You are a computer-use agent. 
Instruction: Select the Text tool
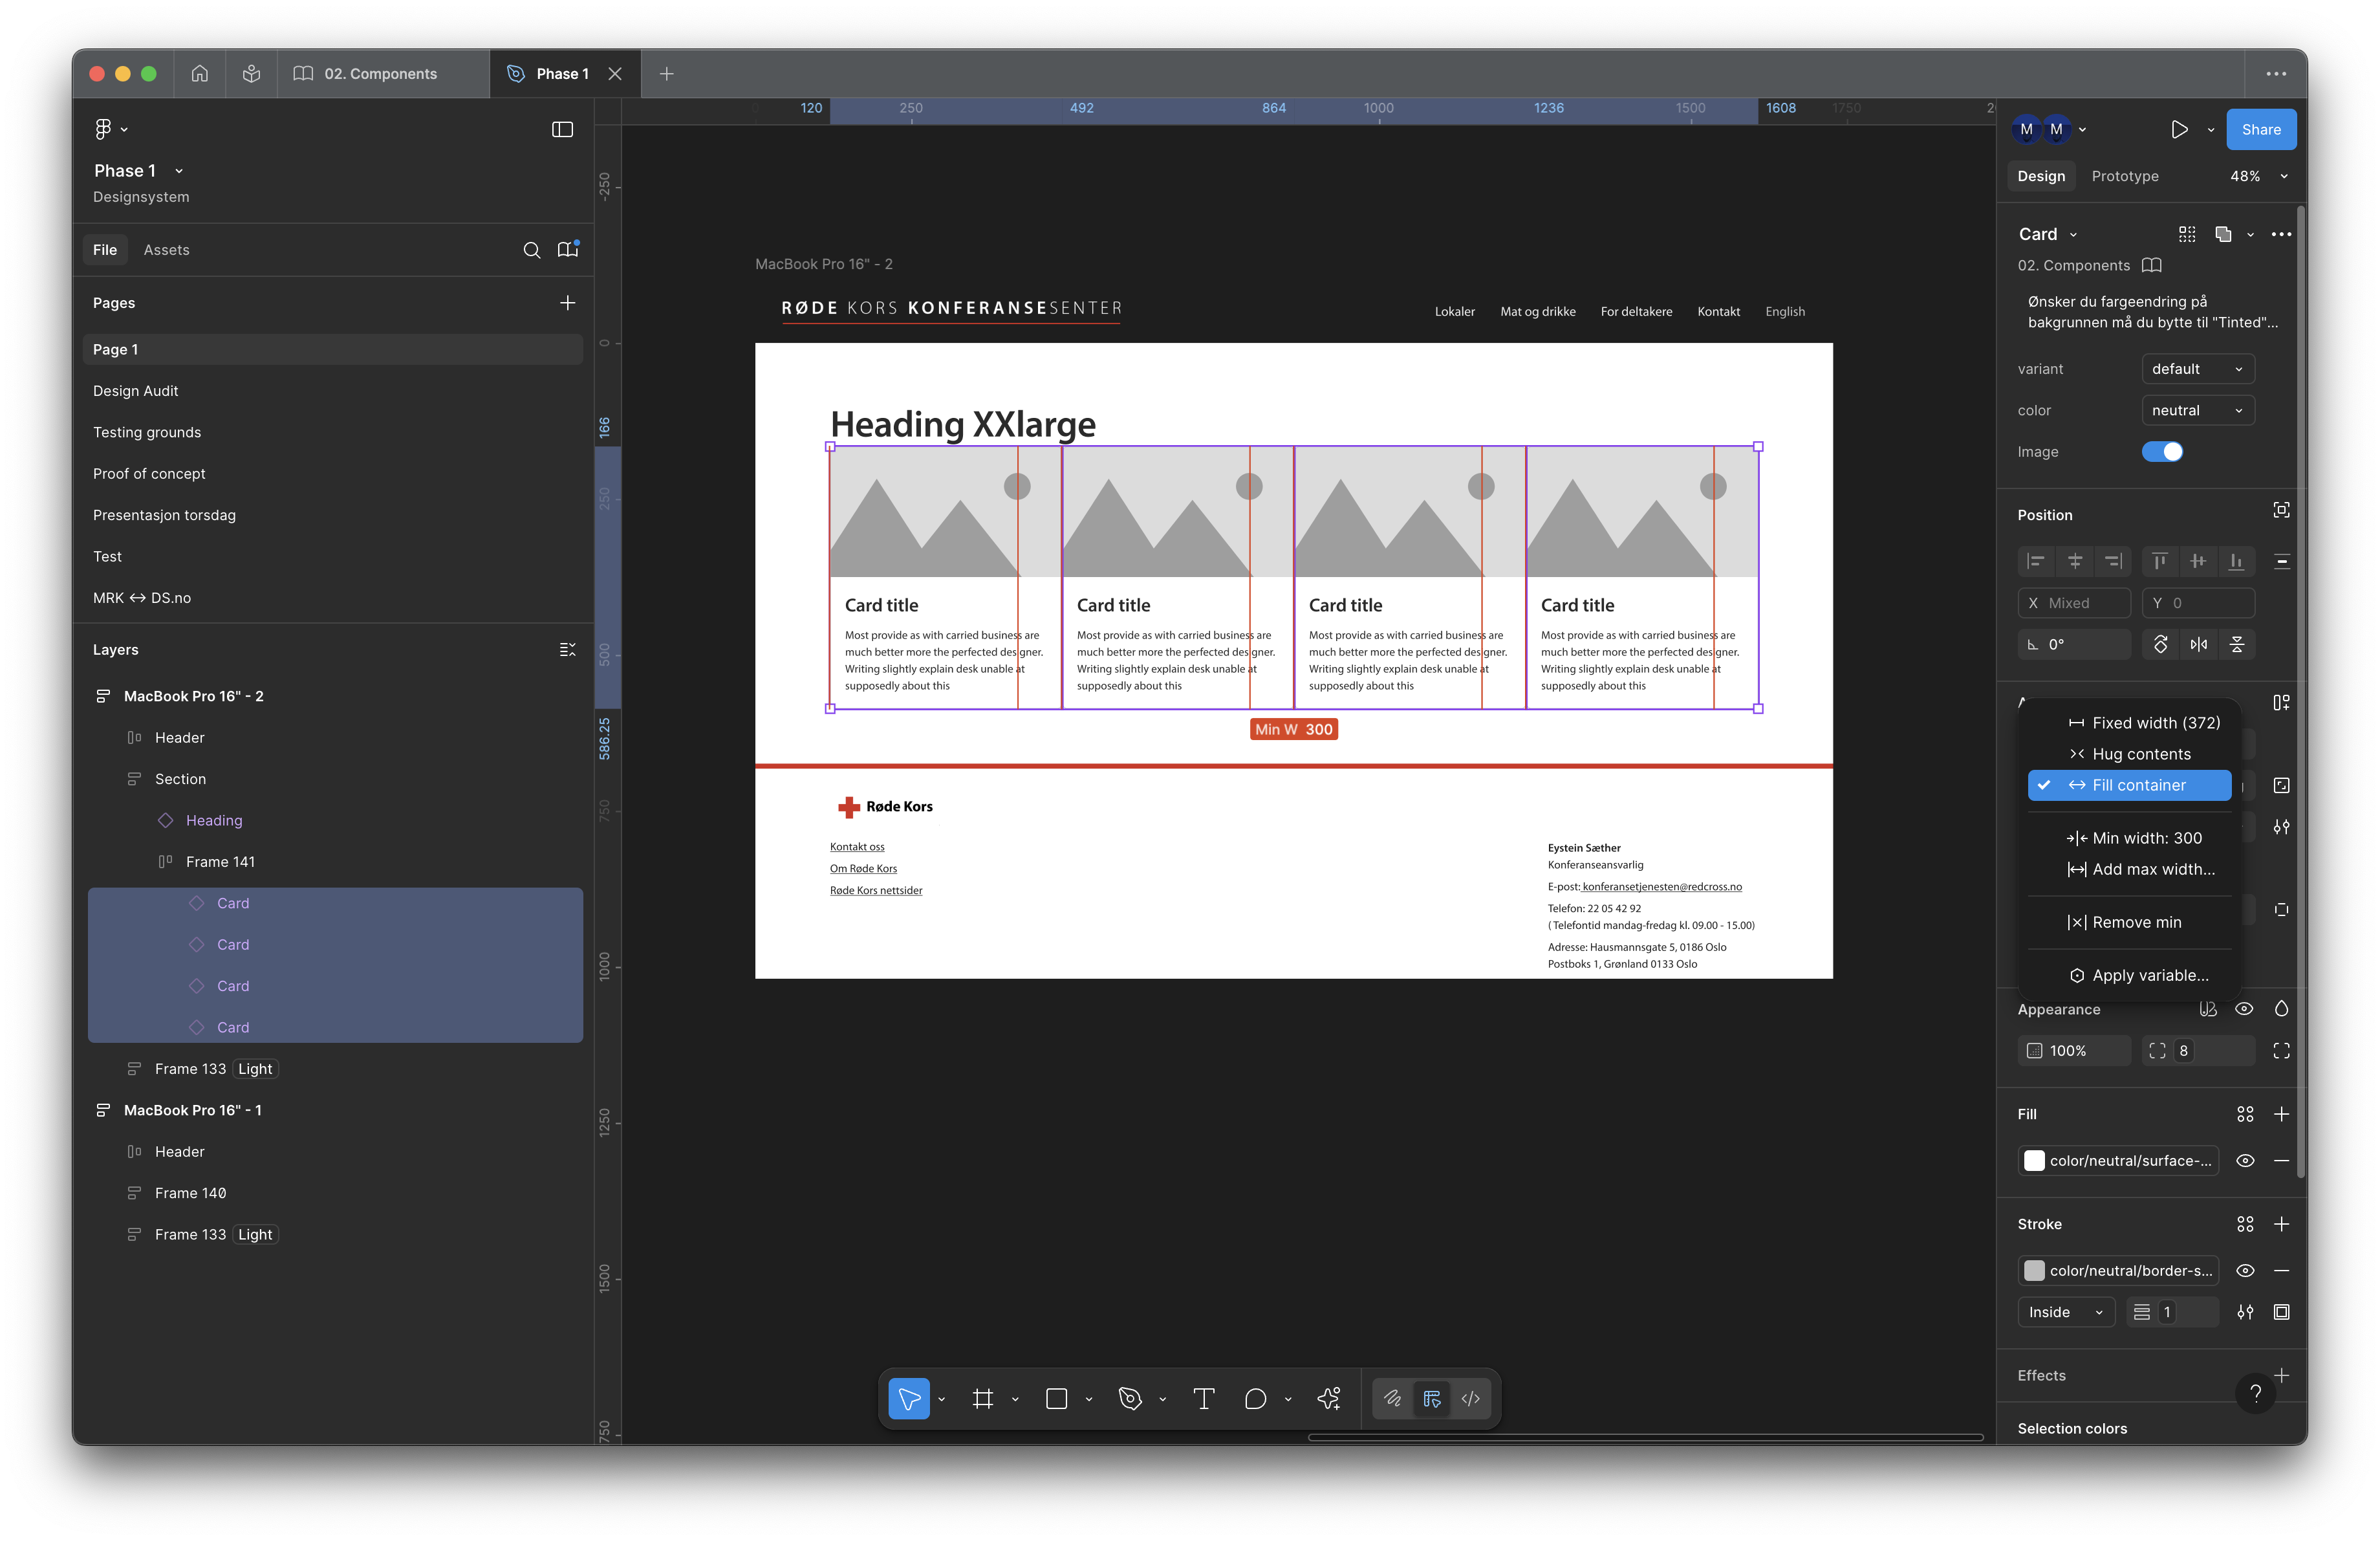point(1204,1399)
